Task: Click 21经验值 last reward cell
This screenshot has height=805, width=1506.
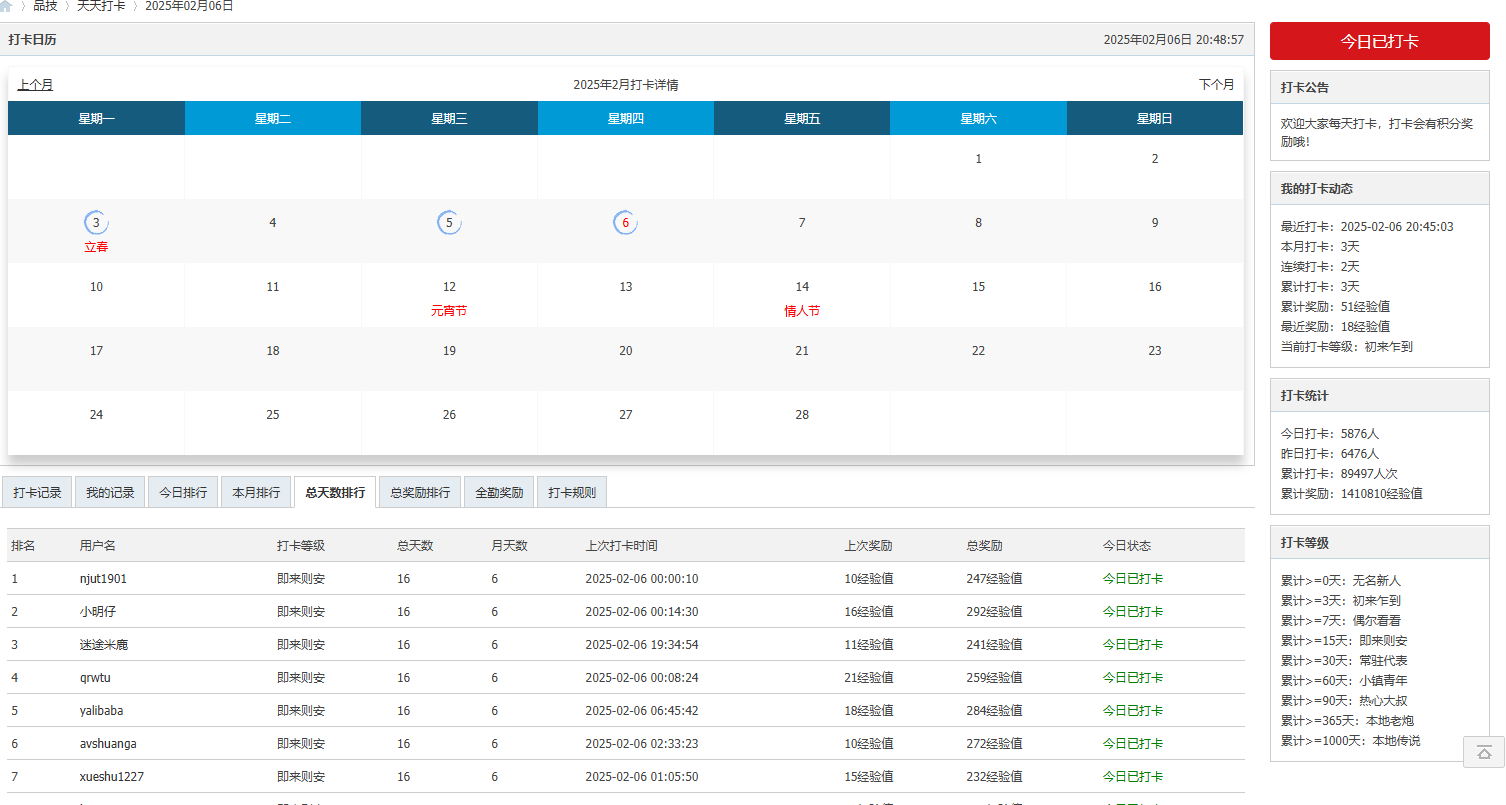Action: coord(869,678)
